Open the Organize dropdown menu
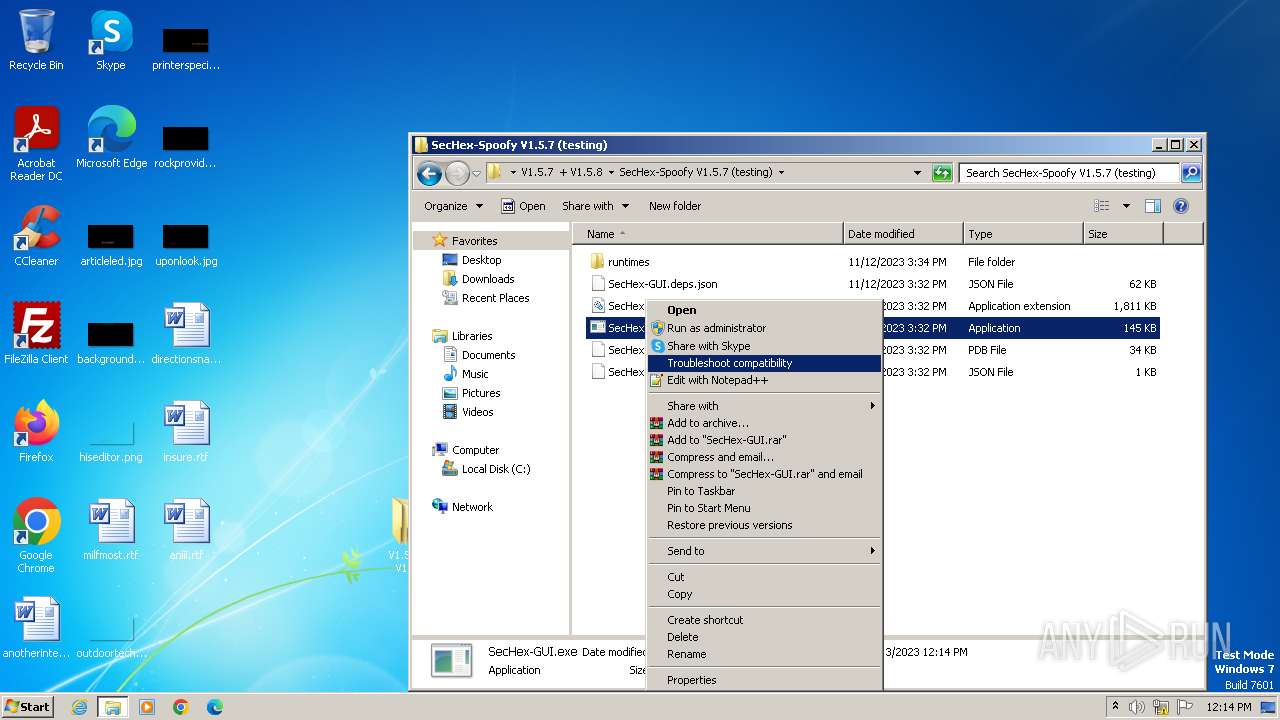The height and width of the screenshot is (720, 1280). pyautogui.click(x=453, y=206)
